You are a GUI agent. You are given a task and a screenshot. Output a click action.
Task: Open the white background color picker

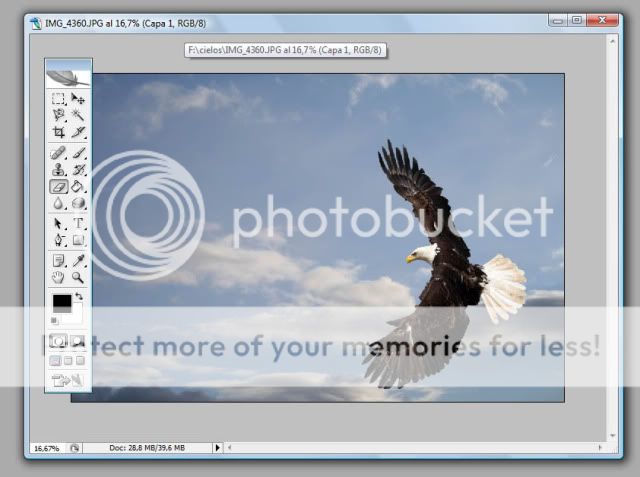(x=75, y=316)
